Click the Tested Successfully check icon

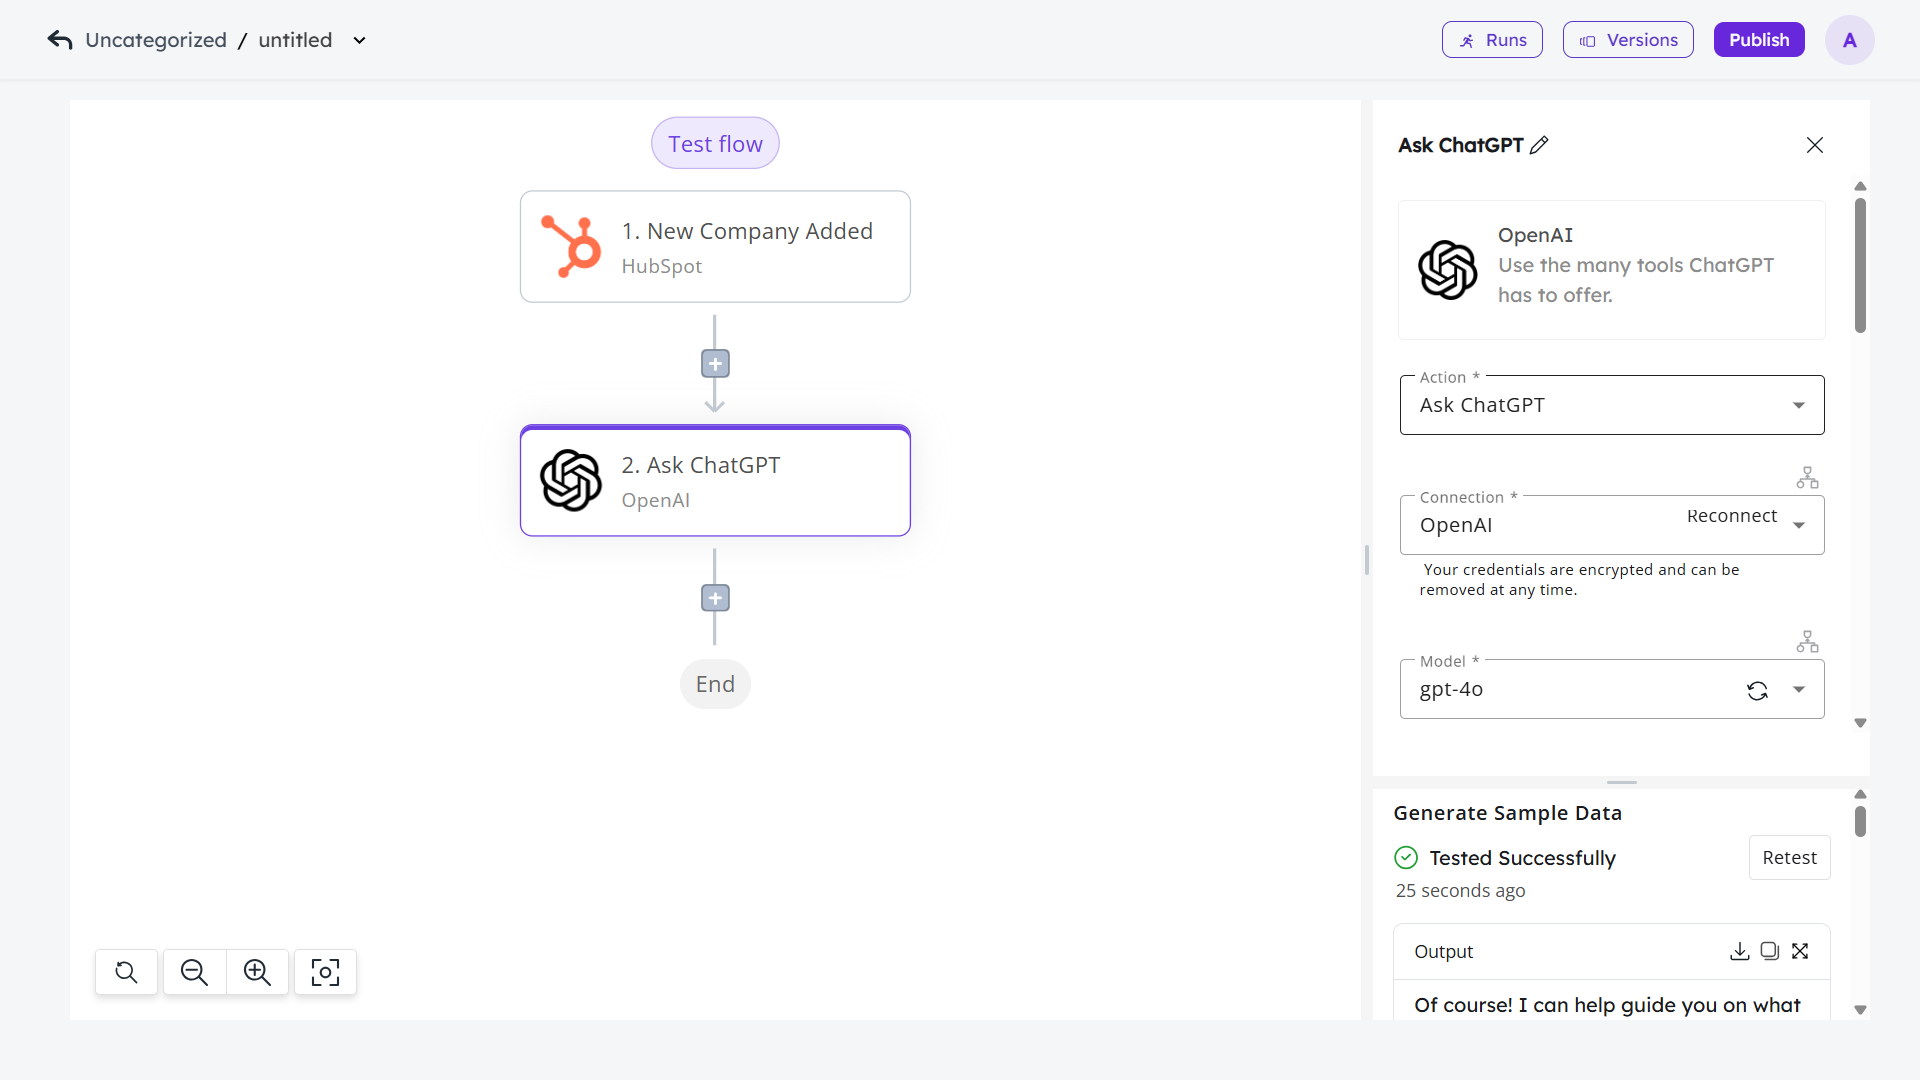click(x=1406, y=858)
